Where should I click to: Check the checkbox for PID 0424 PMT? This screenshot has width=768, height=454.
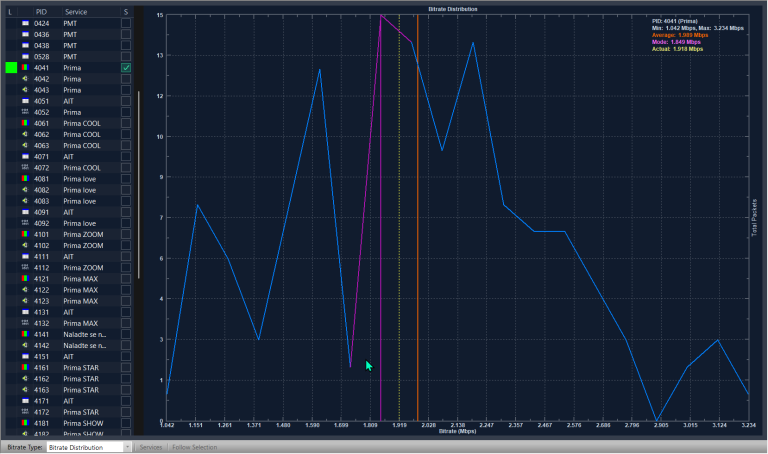pos(126,24)
